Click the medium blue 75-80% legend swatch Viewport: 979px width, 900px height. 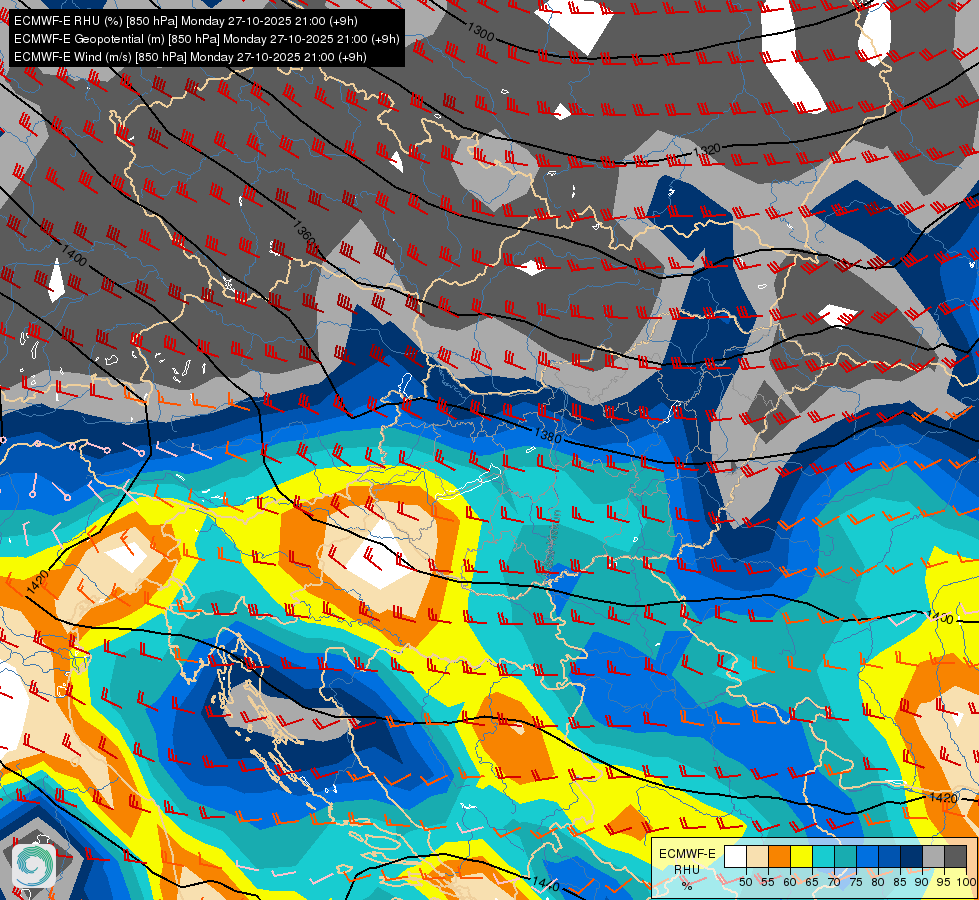tap(867, 856)
